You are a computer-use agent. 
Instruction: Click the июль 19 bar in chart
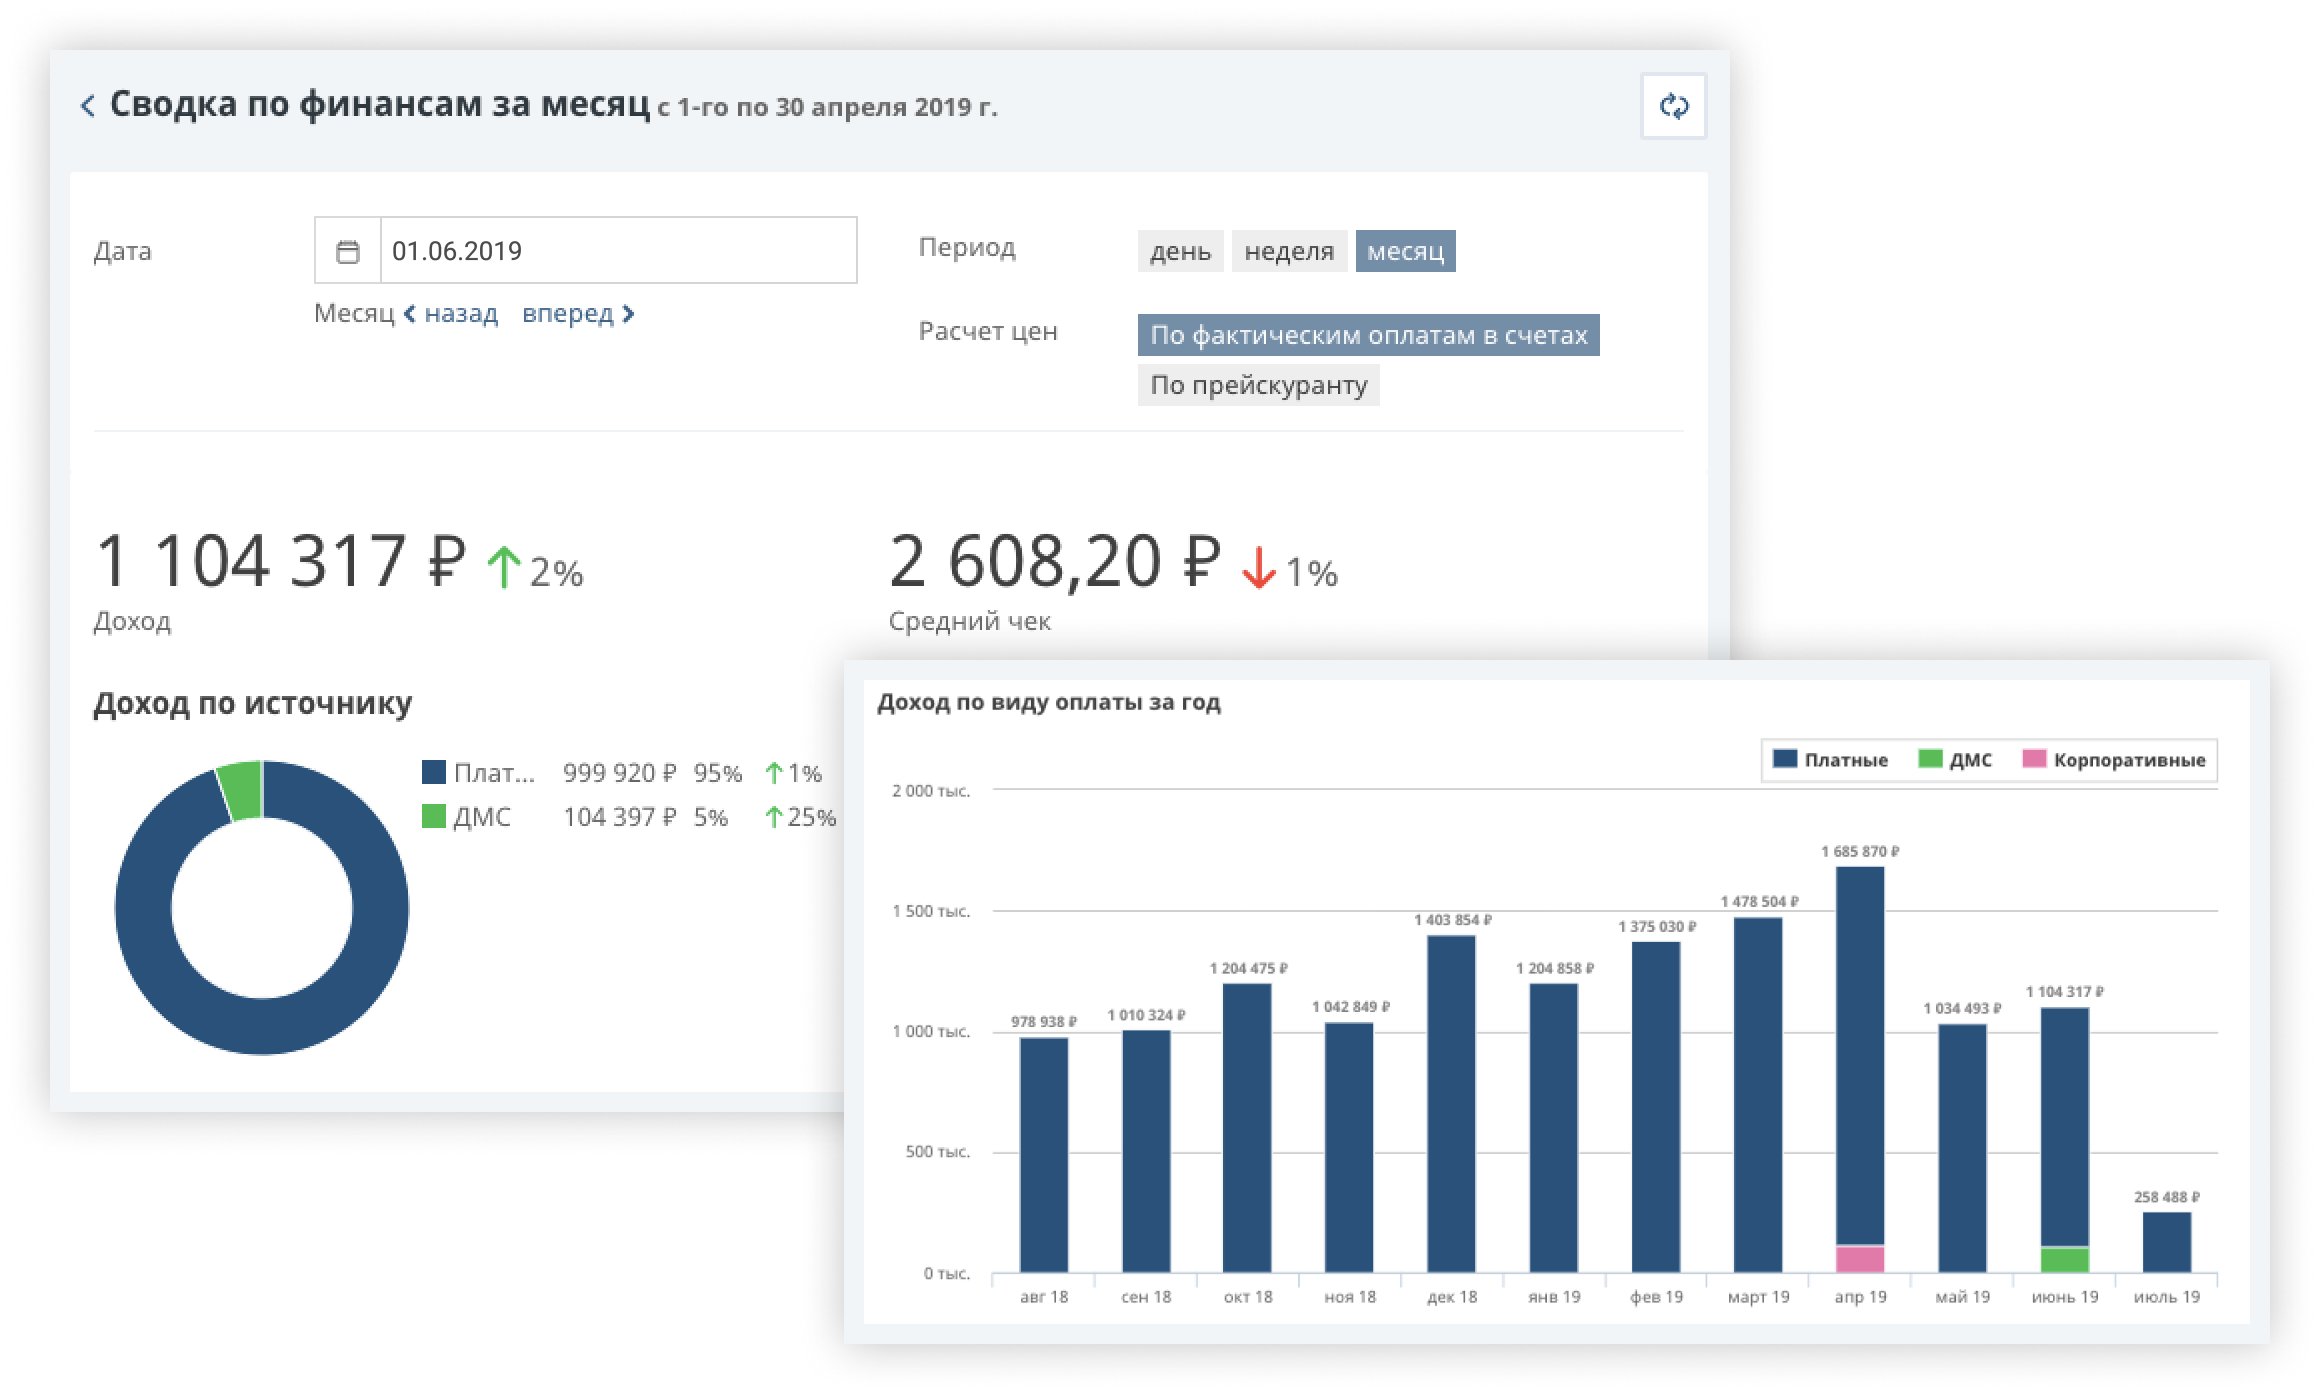[x=2166, y=1242]
